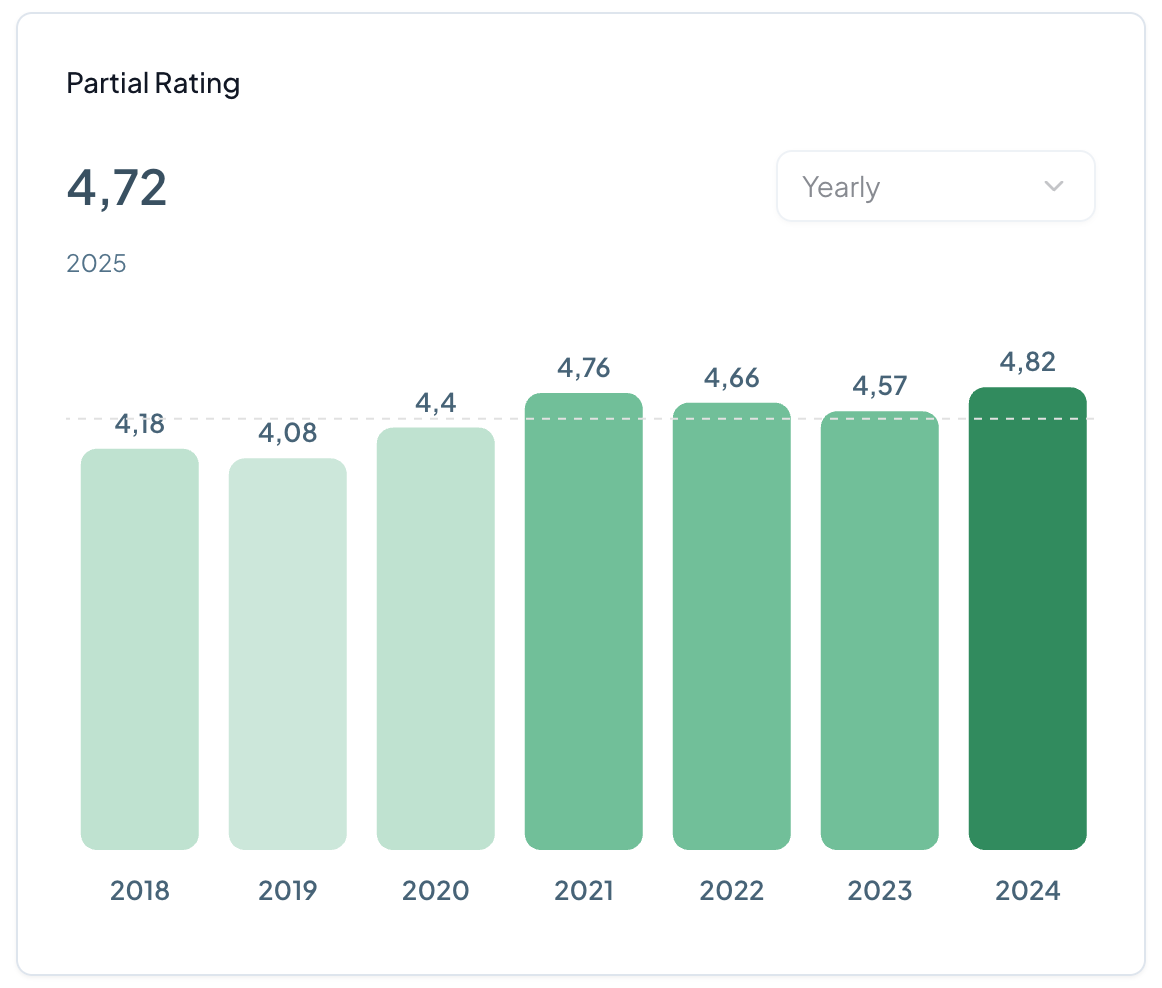This screenshot has width=1162, height=988.
Task: Click the chevron arrow in Yearly selector
Action: point(1053,187)
